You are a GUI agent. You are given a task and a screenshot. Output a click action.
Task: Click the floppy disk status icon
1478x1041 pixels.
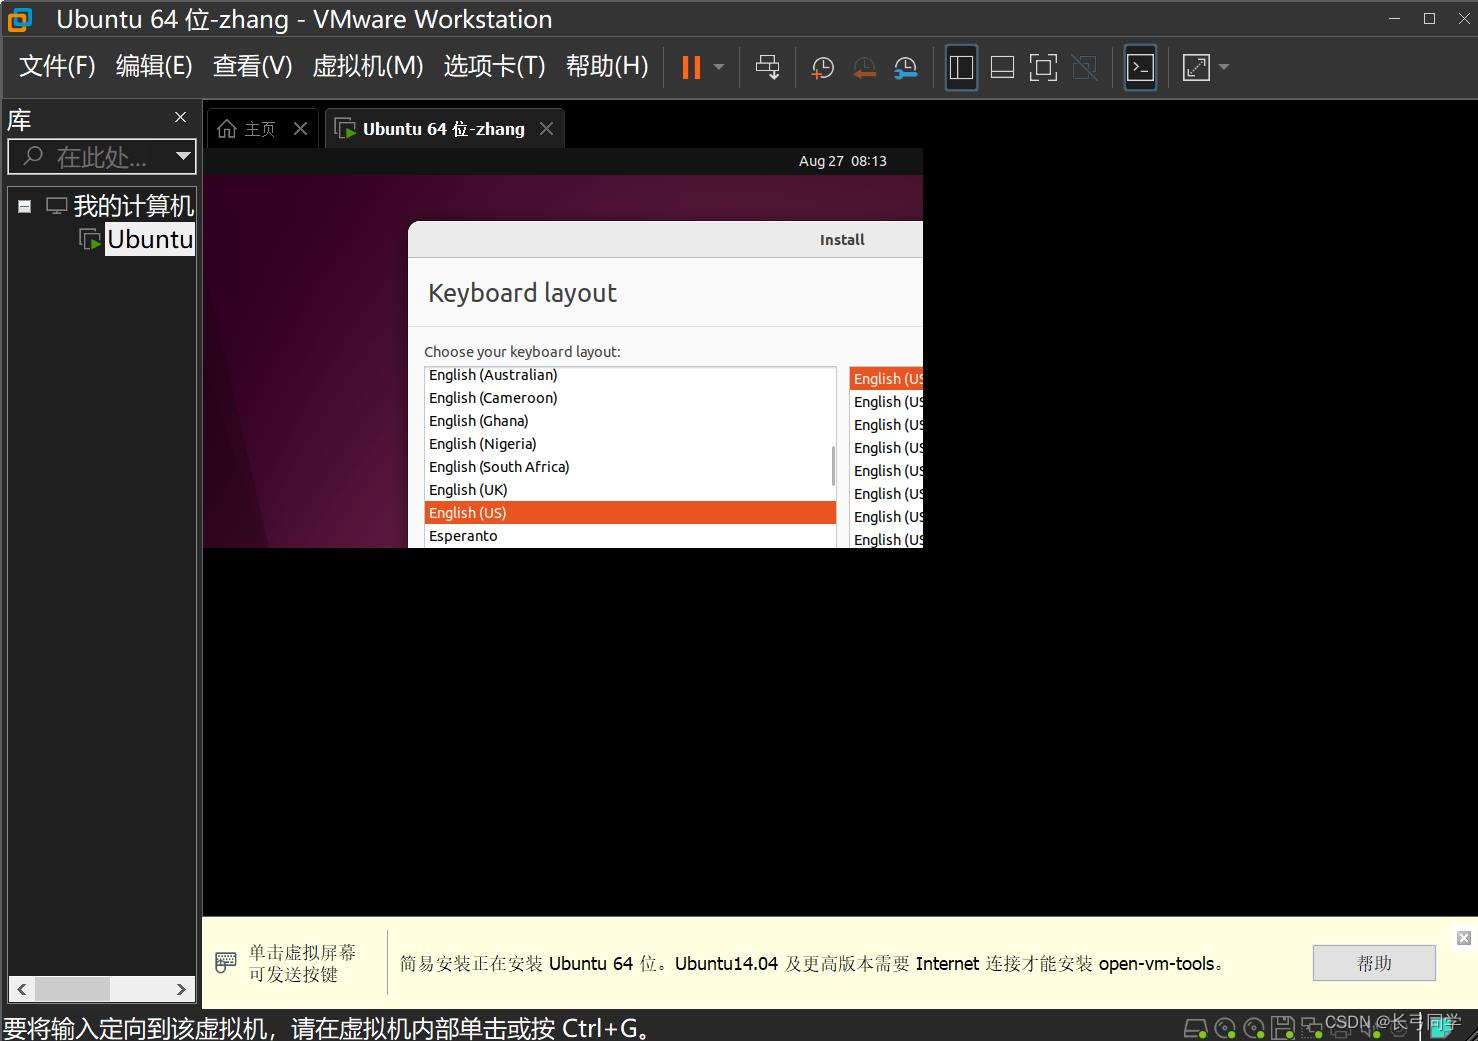1283,1028
